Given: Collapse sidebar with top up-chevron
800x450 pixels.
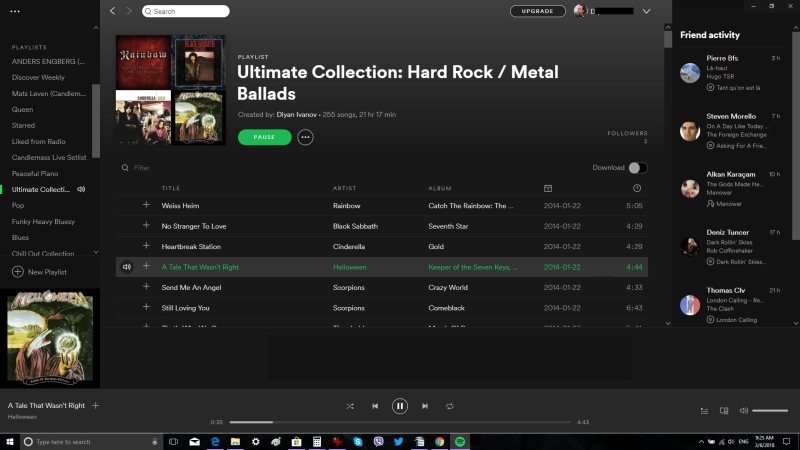Looking at the screenshot, I should 96,28.
